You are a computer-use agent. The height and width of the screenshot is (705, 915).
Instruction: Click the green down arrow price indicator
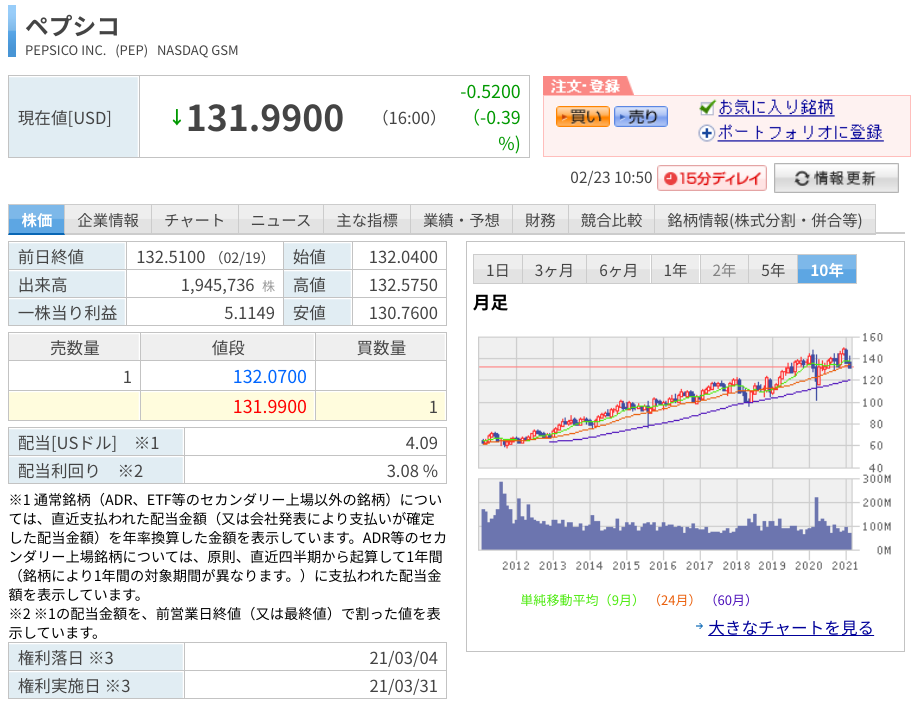pos(176,118)
